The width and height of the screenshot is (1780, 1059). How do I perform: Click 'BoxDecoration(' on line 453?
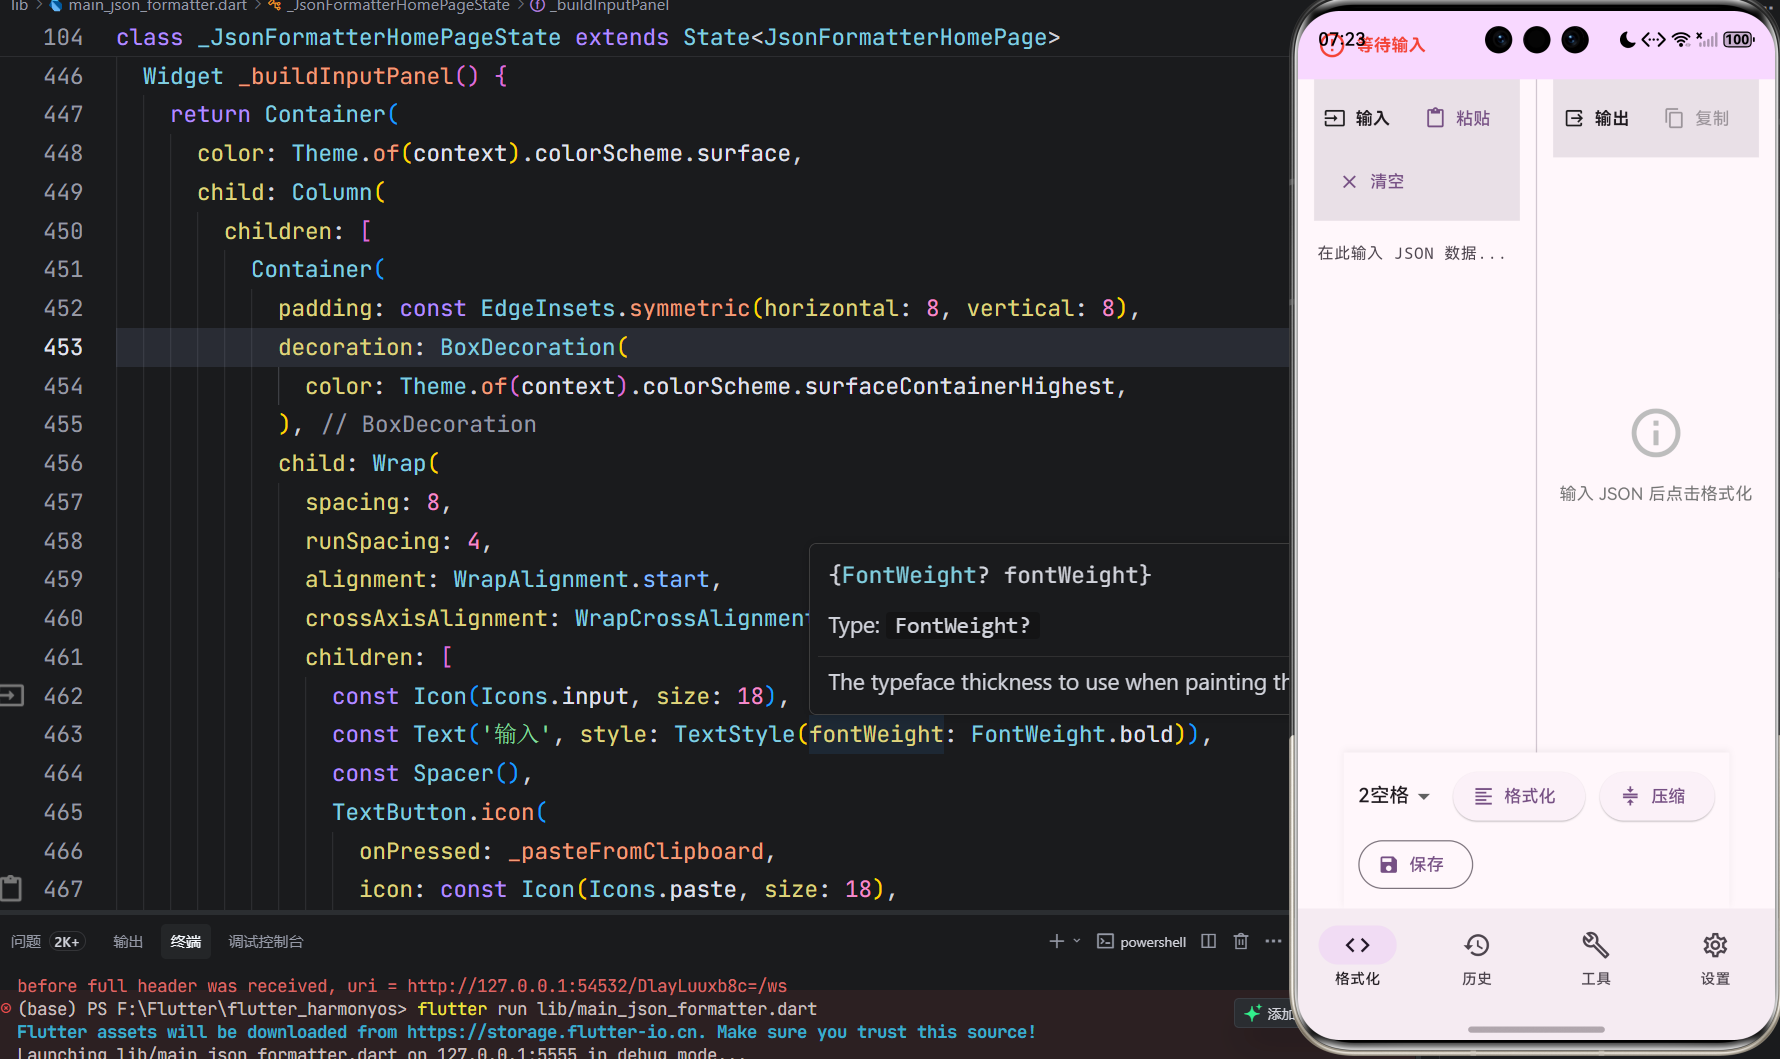(534, 347)
